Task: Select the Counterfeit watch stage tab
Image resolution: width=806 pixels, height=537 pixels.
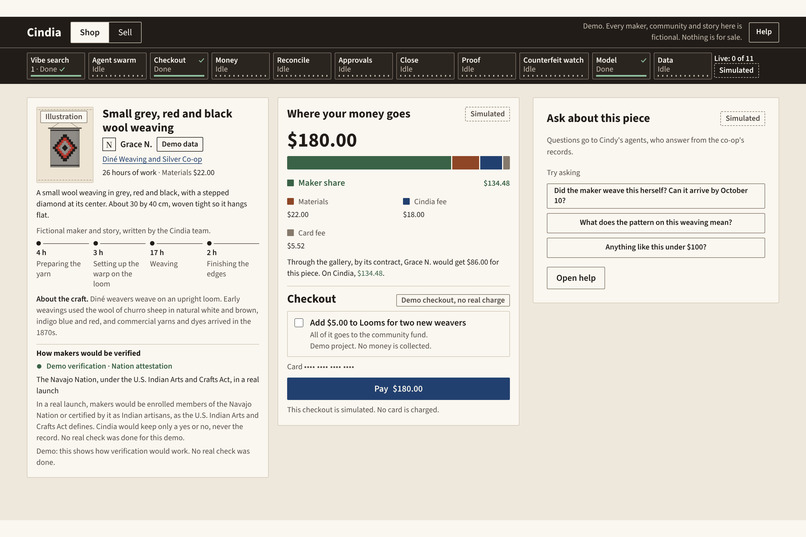Action: pos(554,65)
